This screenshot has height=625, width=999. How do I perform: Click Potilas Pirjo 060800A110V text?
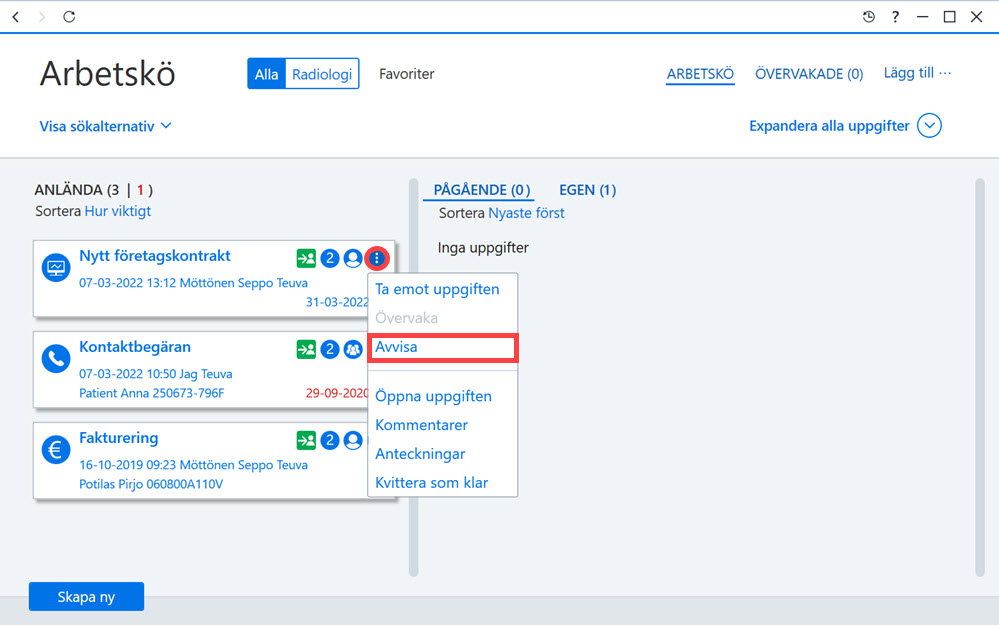[151, 484]
